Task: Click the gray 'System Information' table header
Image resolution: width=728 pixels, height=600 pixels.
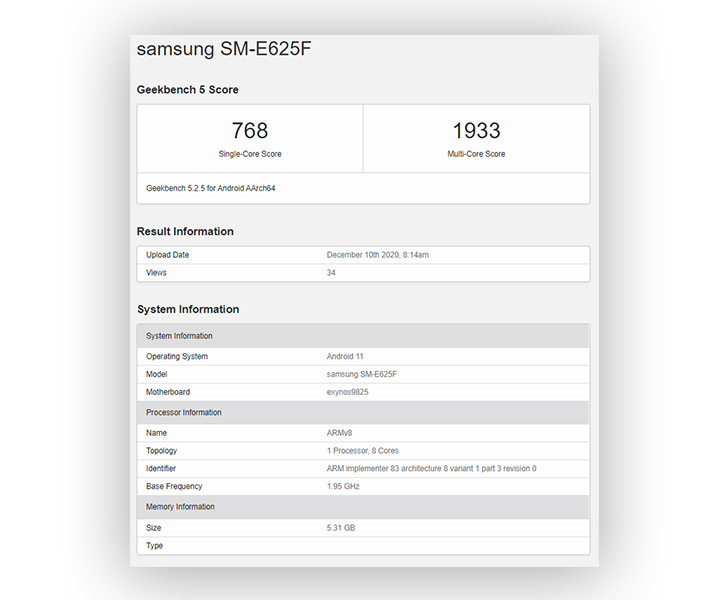Action: (363, 336)
